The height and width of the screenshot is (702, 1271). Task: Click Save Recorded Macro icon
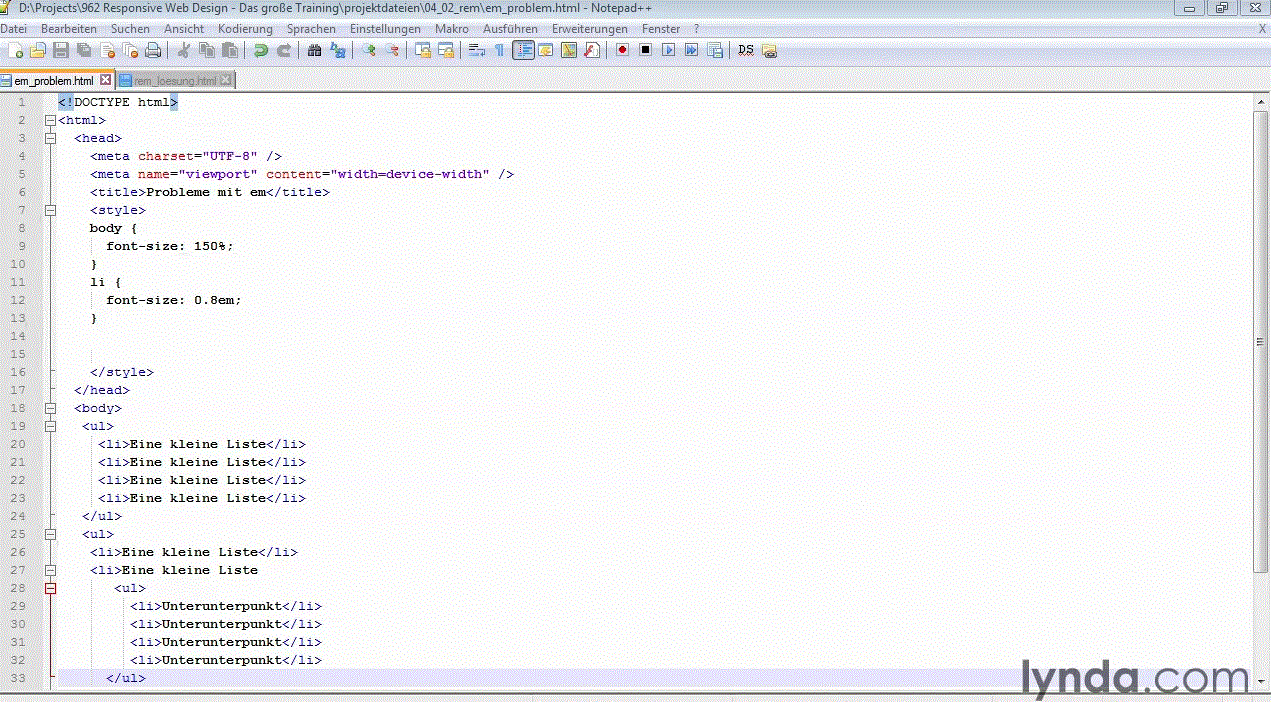point(714,50)
